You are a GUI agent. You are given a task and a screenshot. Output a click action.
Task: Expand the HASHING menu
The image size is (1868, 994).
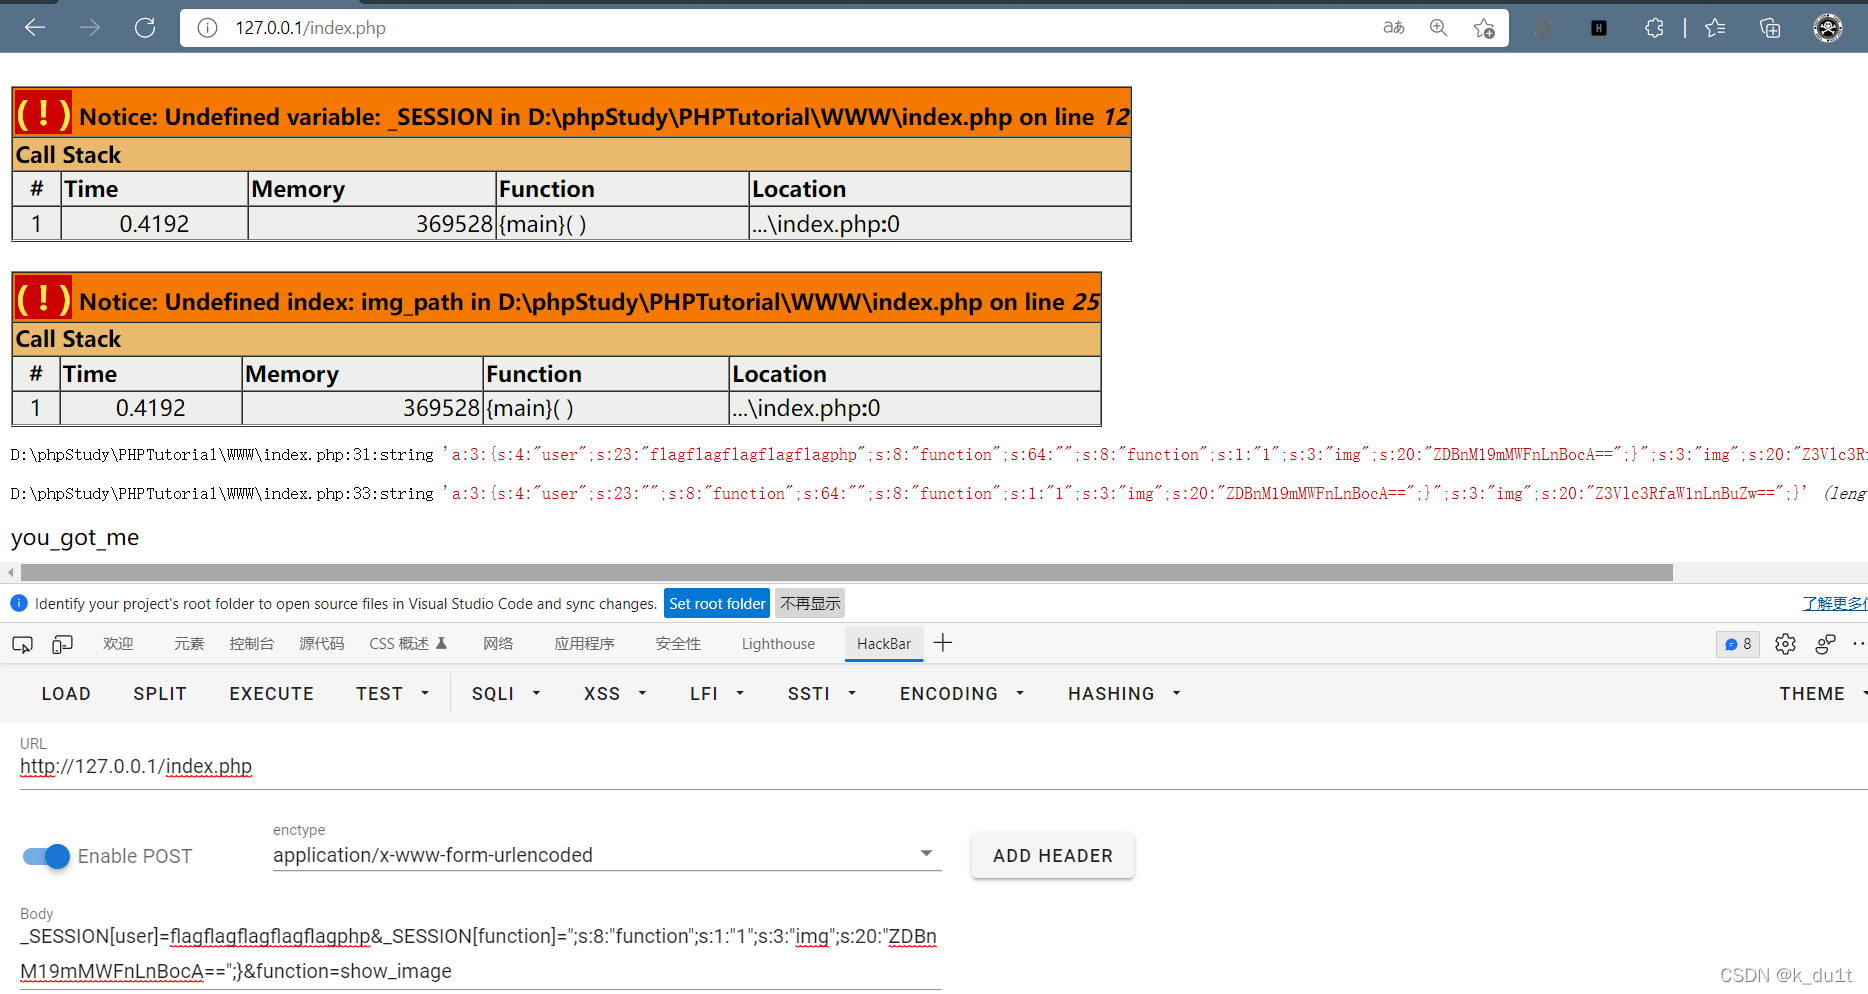pos(1124,694)
